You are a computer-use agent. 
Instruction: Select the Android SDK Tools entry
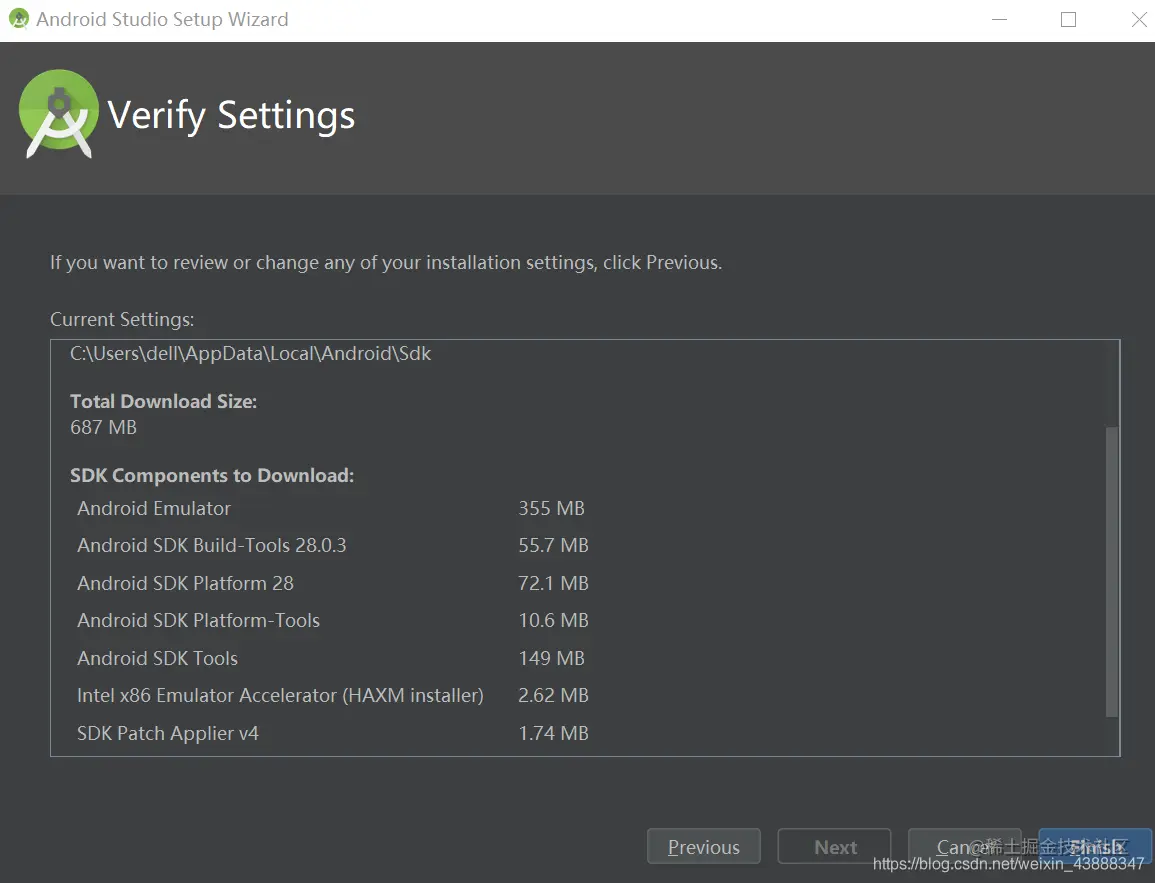(158, 658)
